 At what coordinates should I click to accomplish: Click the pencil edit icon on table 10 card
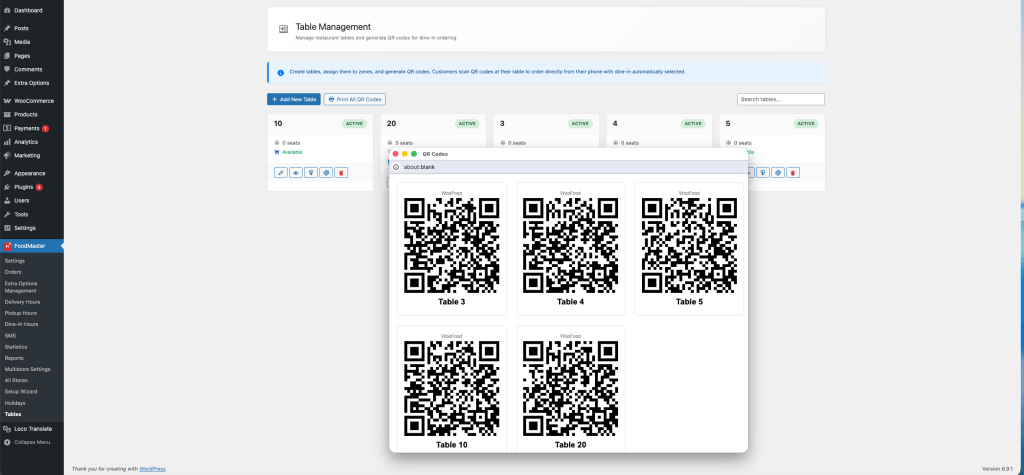281,172
